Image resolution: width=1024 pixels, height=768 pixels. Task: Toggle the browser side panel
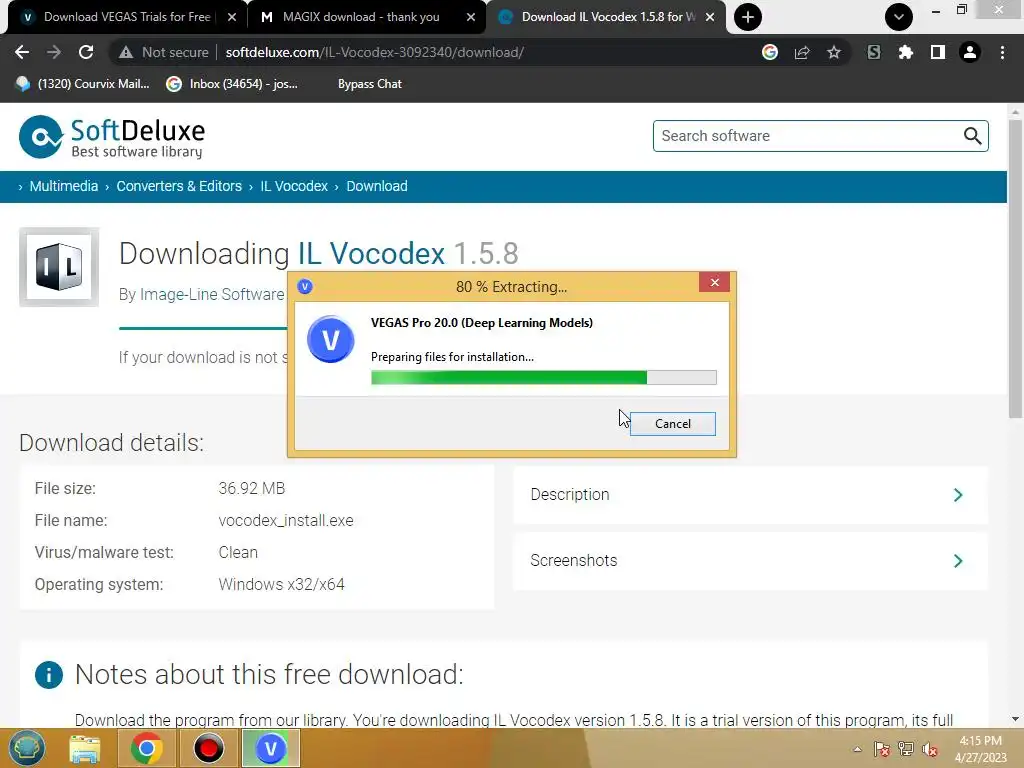(x=938, y=52)
